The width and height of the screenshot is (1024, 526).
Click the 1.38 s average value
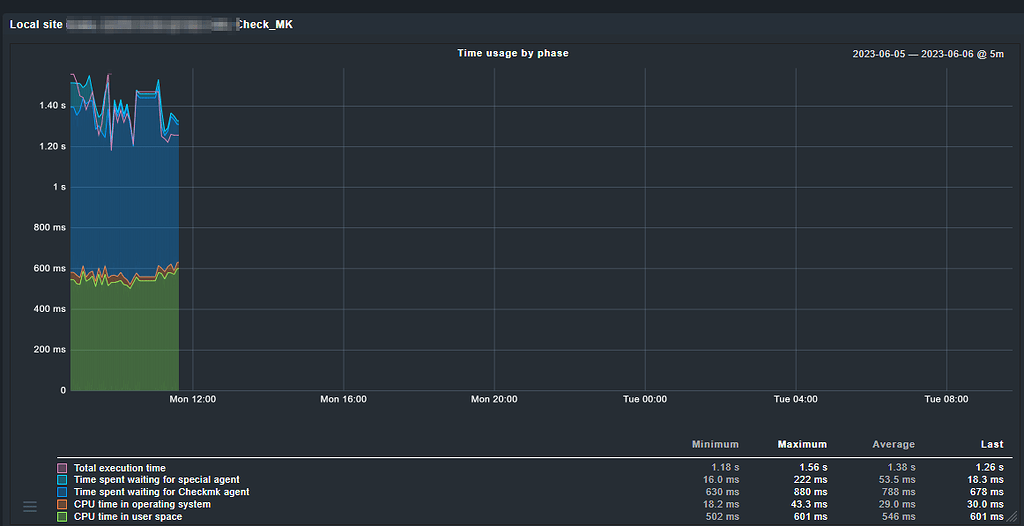[901, 468]
